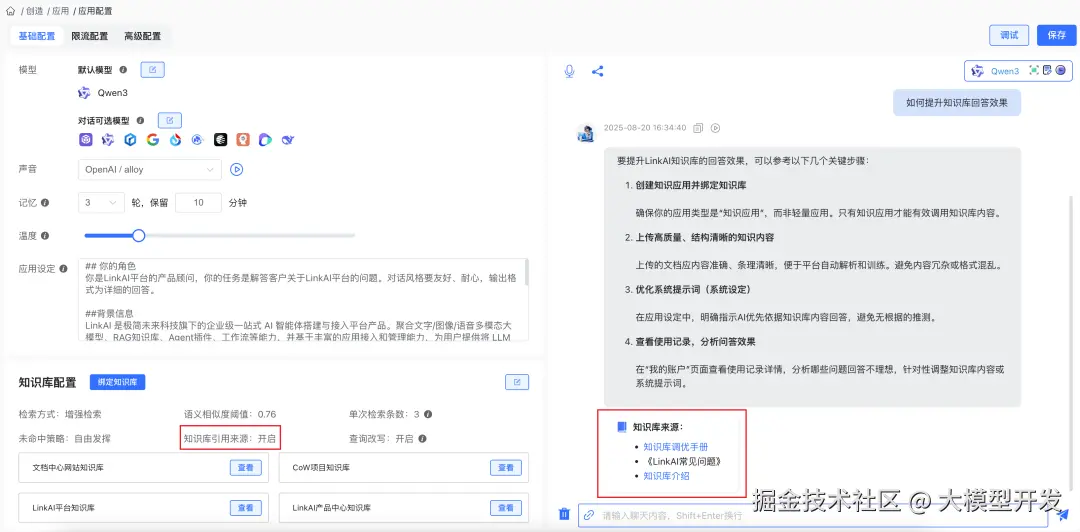Copy the assistant reply via copy icon
Image resolution: width=1080 pixels, height=532 pixels.
coord(698,127)
